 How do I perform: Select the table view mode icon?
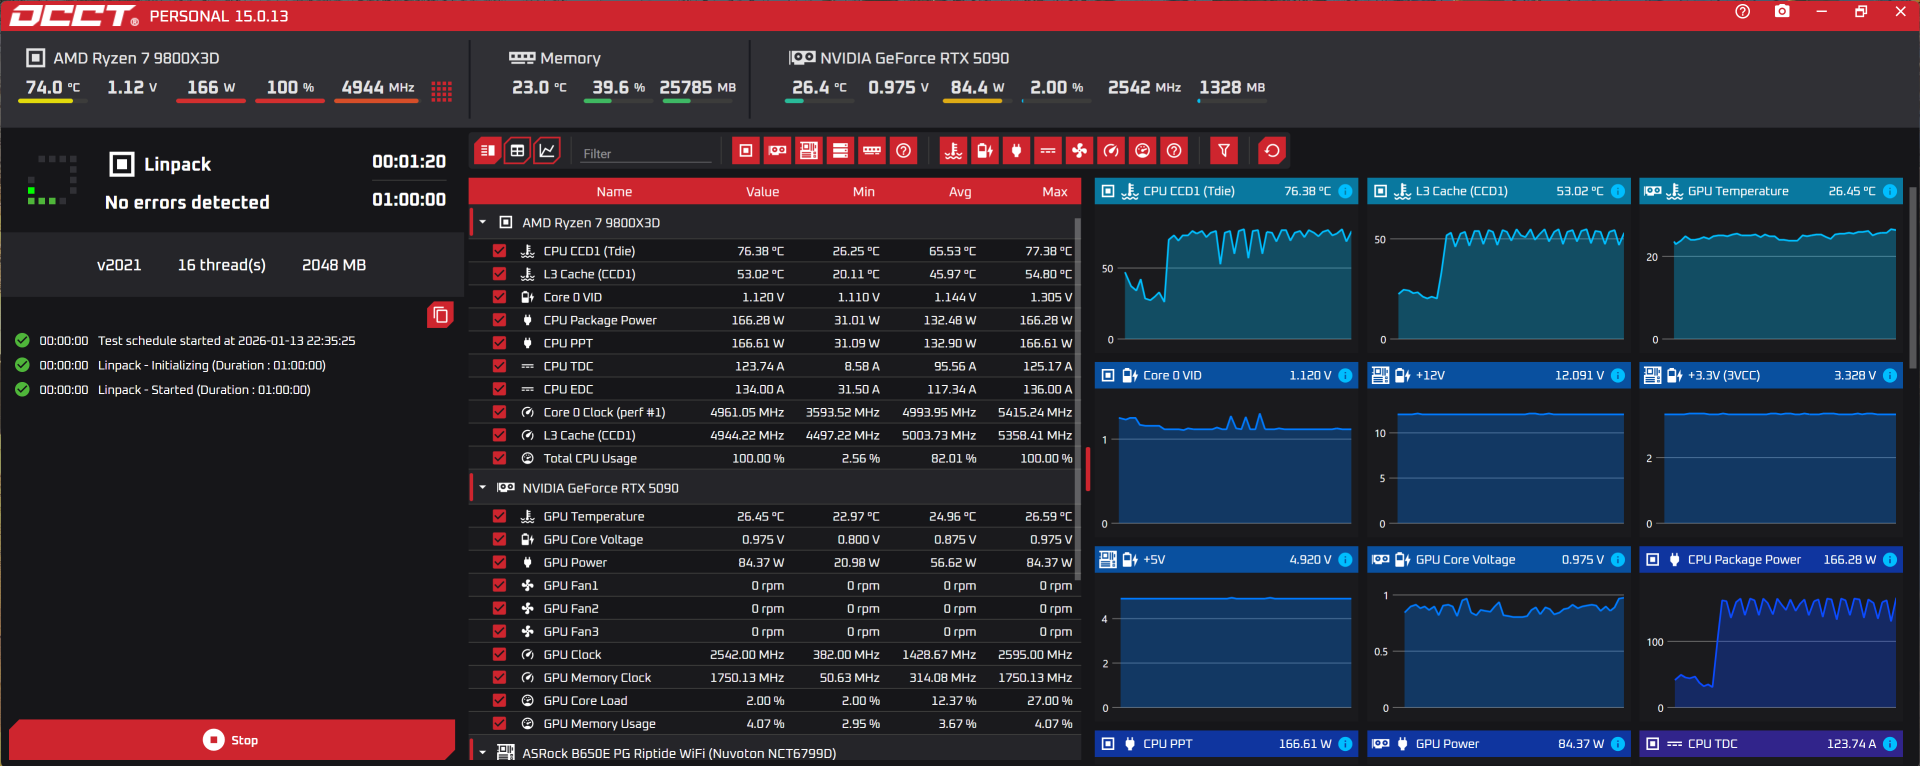(x=517, y=151)
